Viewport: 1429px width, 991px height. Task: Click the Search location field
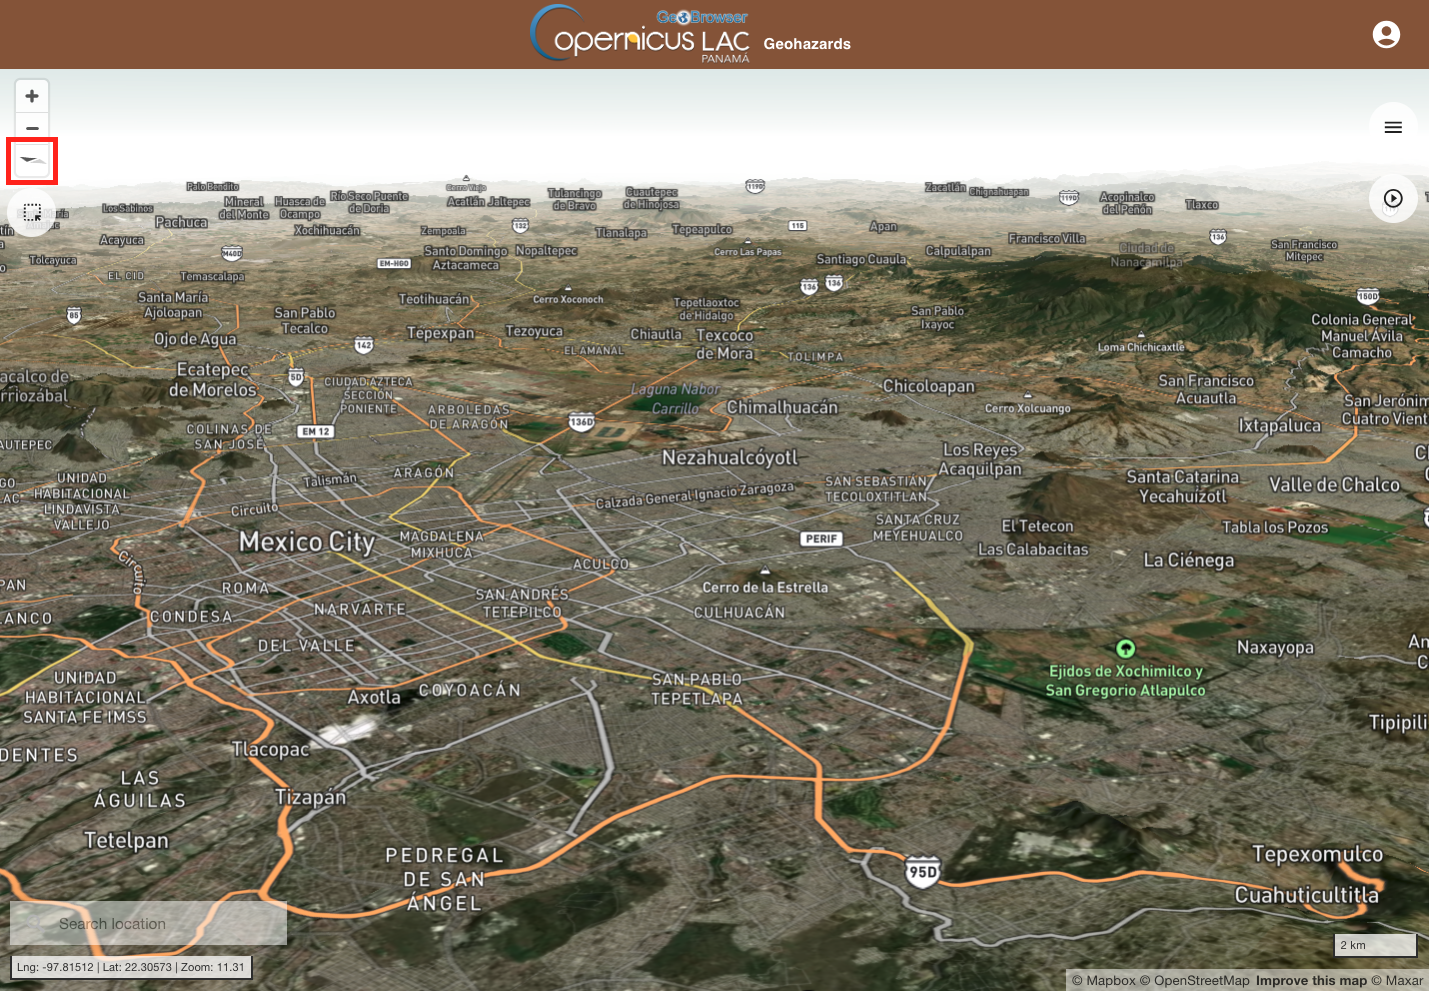[148, 923]
